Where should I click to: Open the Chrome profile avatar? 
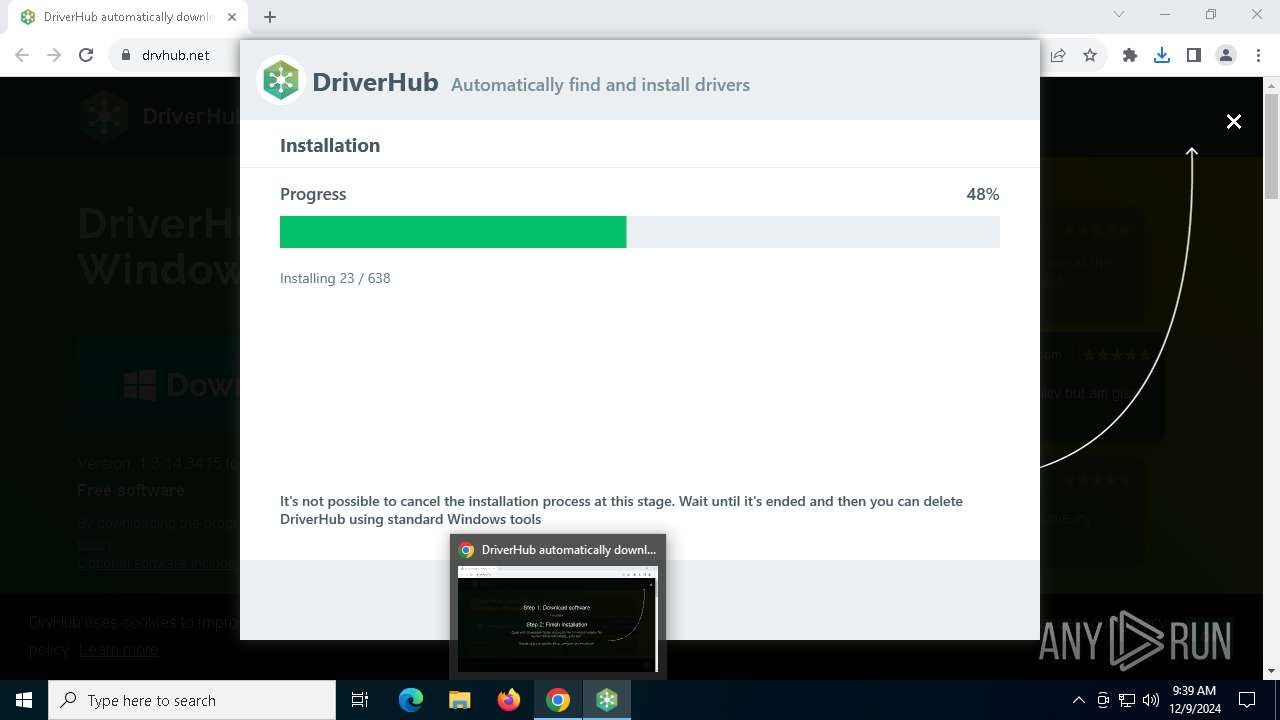point(1226,56)
